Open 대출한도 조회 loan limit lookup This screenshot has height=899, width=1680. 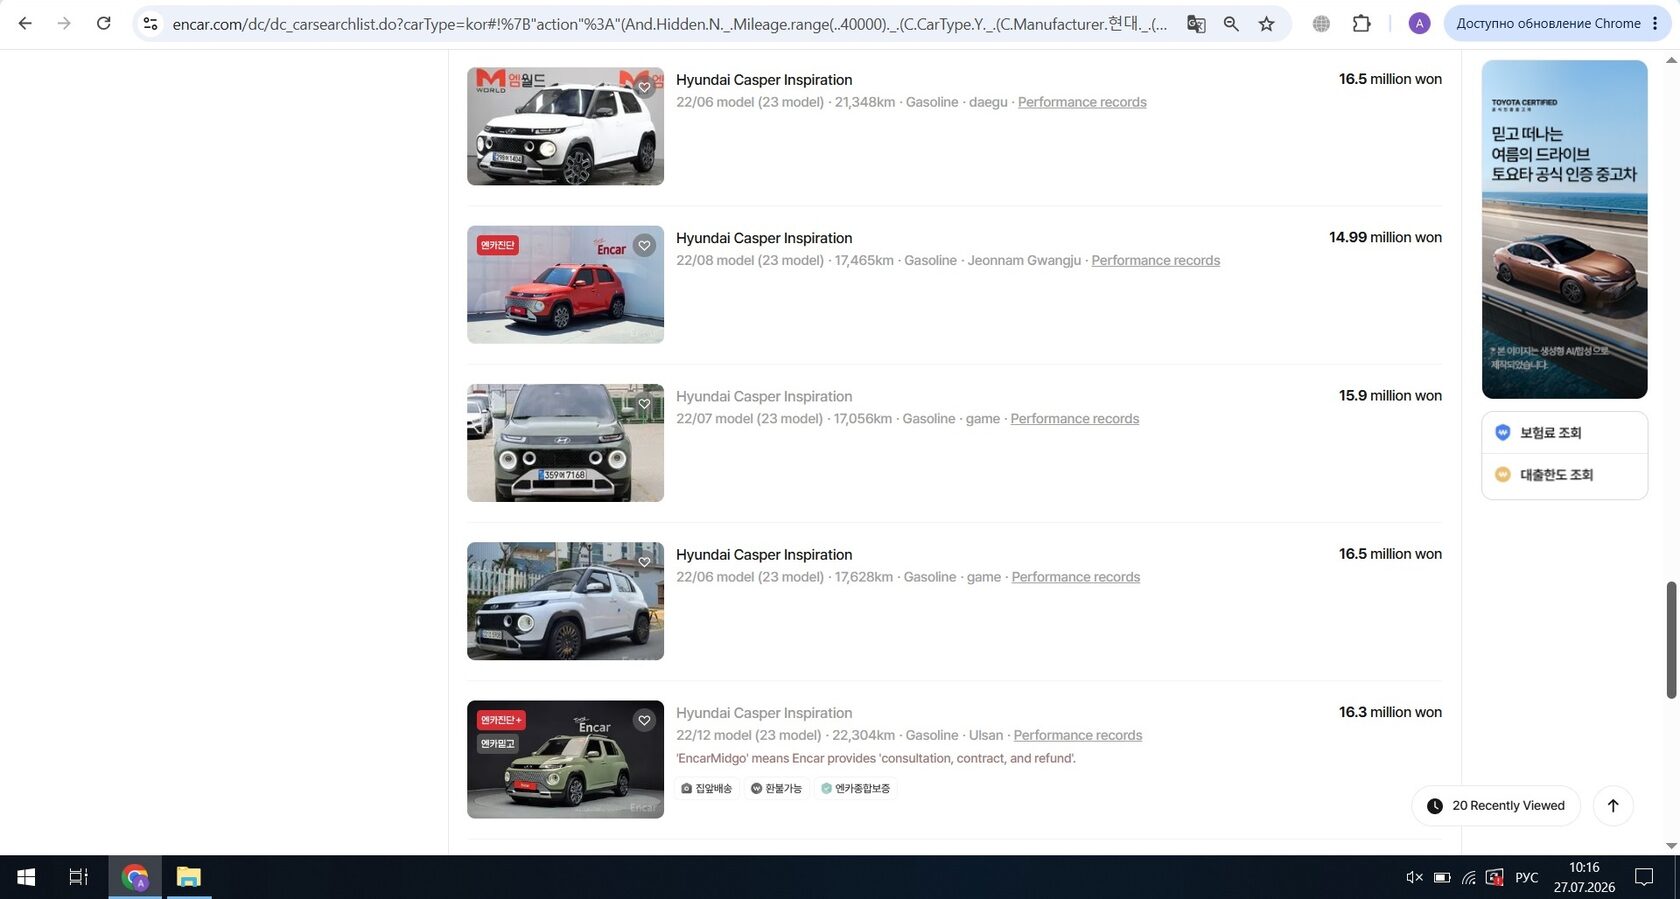(1564, 475)
